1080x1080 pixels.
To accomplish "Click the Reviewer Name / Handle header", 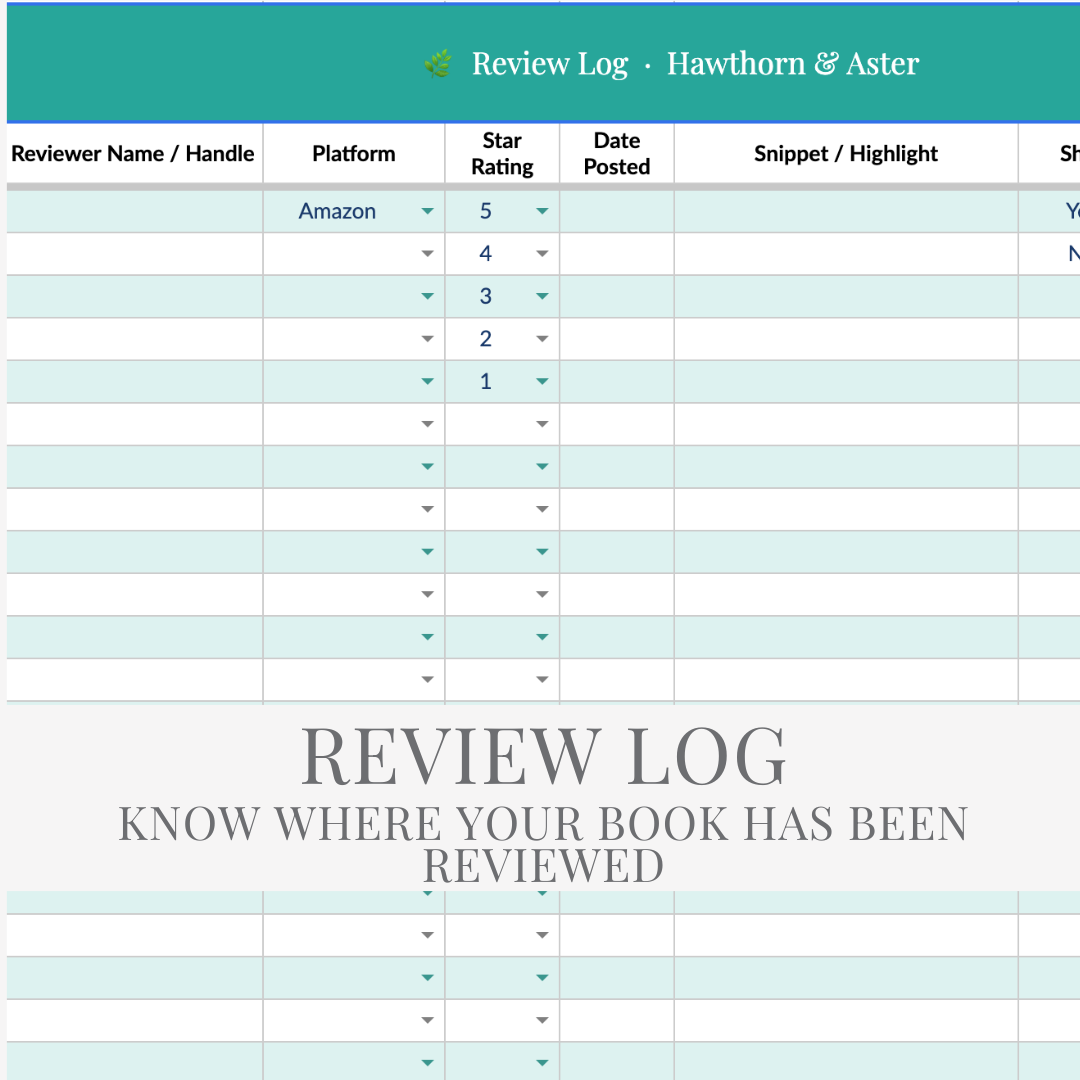I will click(x=133, y=154).
